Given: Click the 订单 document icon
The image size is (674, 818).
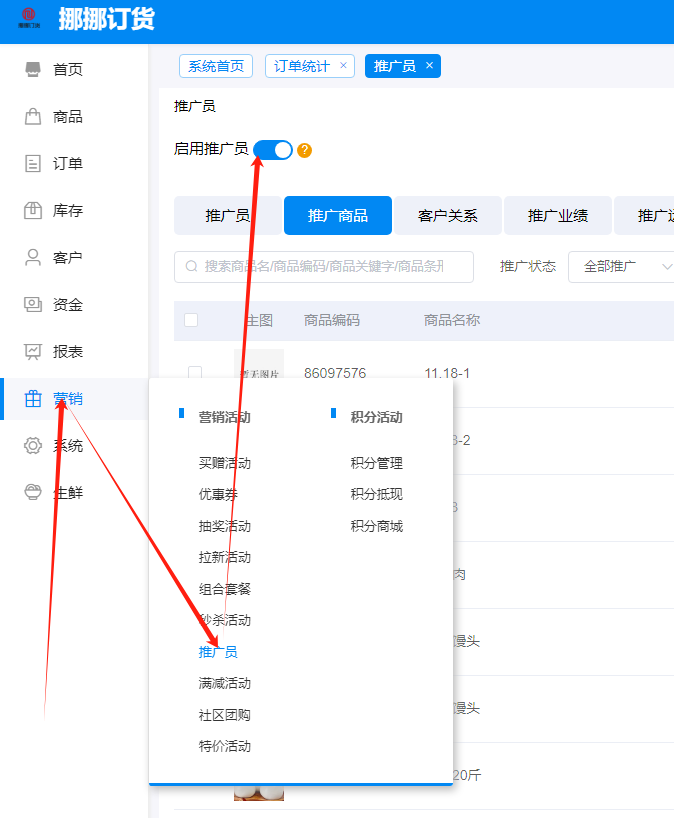Looking at the screenshot, I should (x=33, y=163).
